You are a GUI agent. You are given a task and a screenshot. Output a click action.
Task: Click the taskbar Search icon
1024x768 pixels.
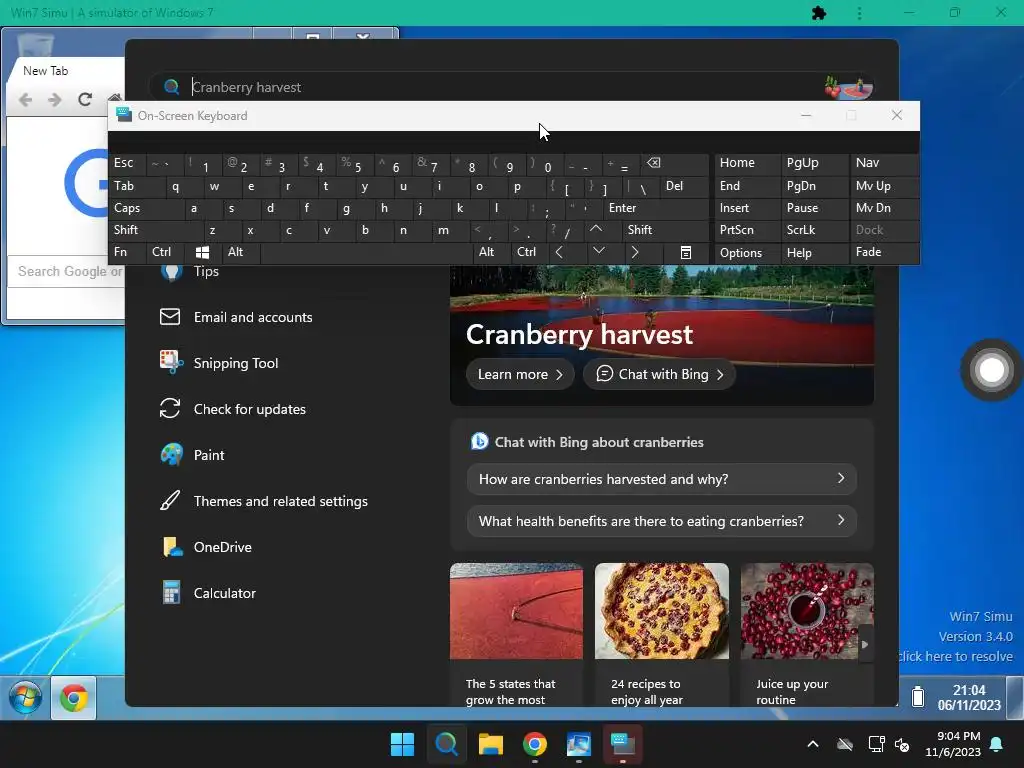(447, 744)
